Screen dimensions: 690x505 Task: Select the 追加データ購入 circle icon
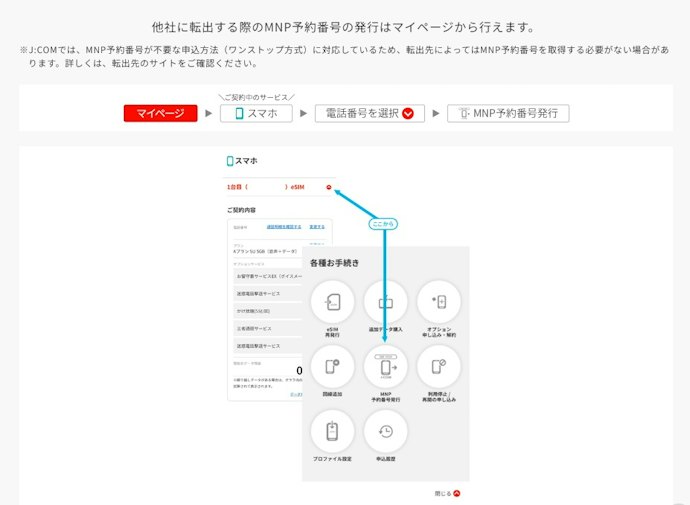pyautogui.click(x=385, y=302)
